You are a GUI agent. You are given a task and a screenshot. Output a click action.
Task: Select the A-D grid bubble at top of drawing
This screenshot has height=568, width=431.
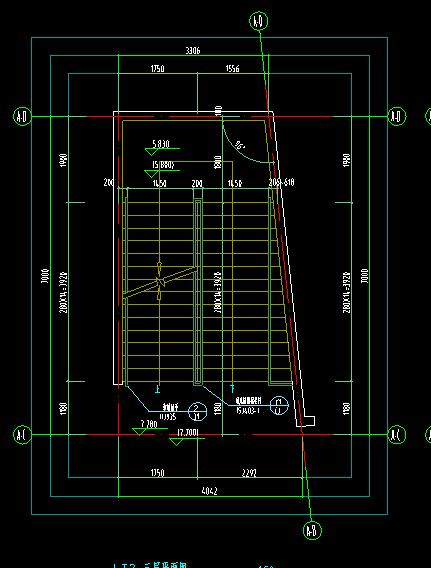259,21
